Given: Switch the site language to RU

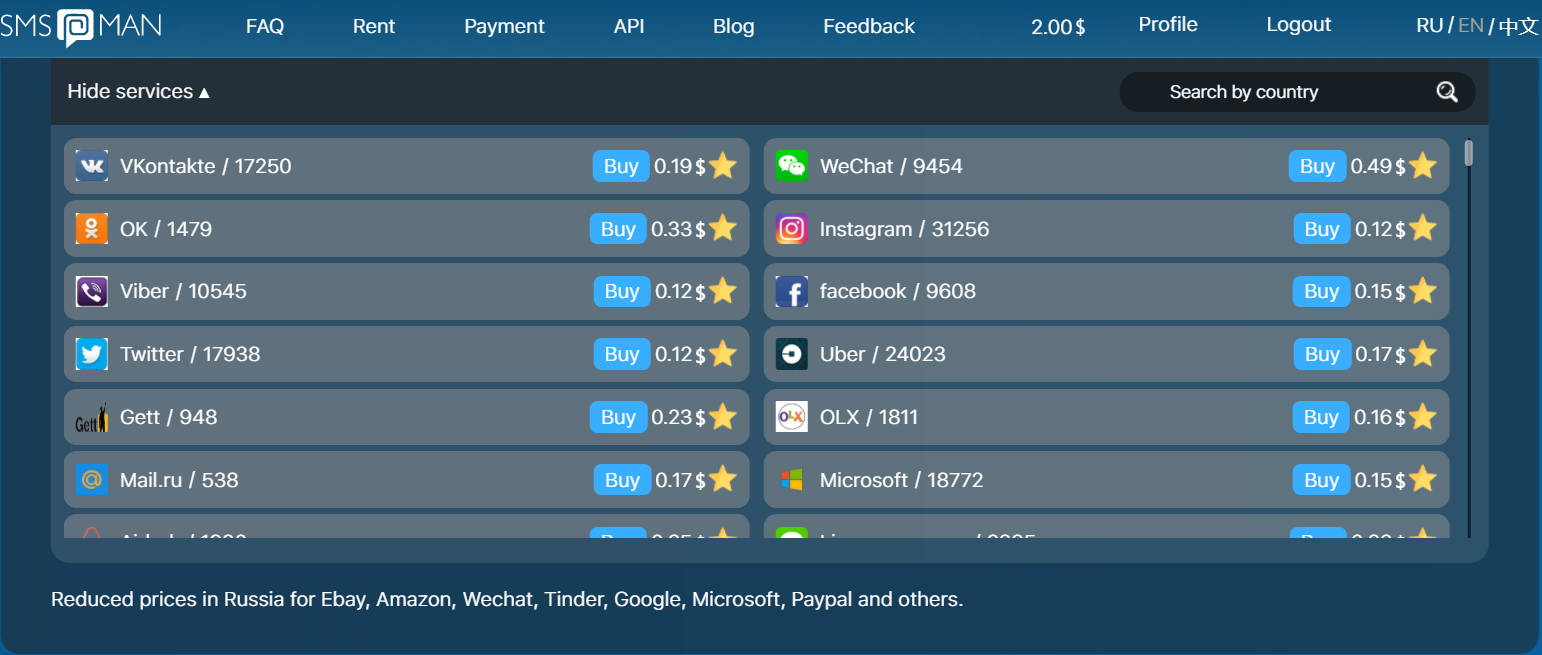Looking at the screenshot, I should point(1429,25).
